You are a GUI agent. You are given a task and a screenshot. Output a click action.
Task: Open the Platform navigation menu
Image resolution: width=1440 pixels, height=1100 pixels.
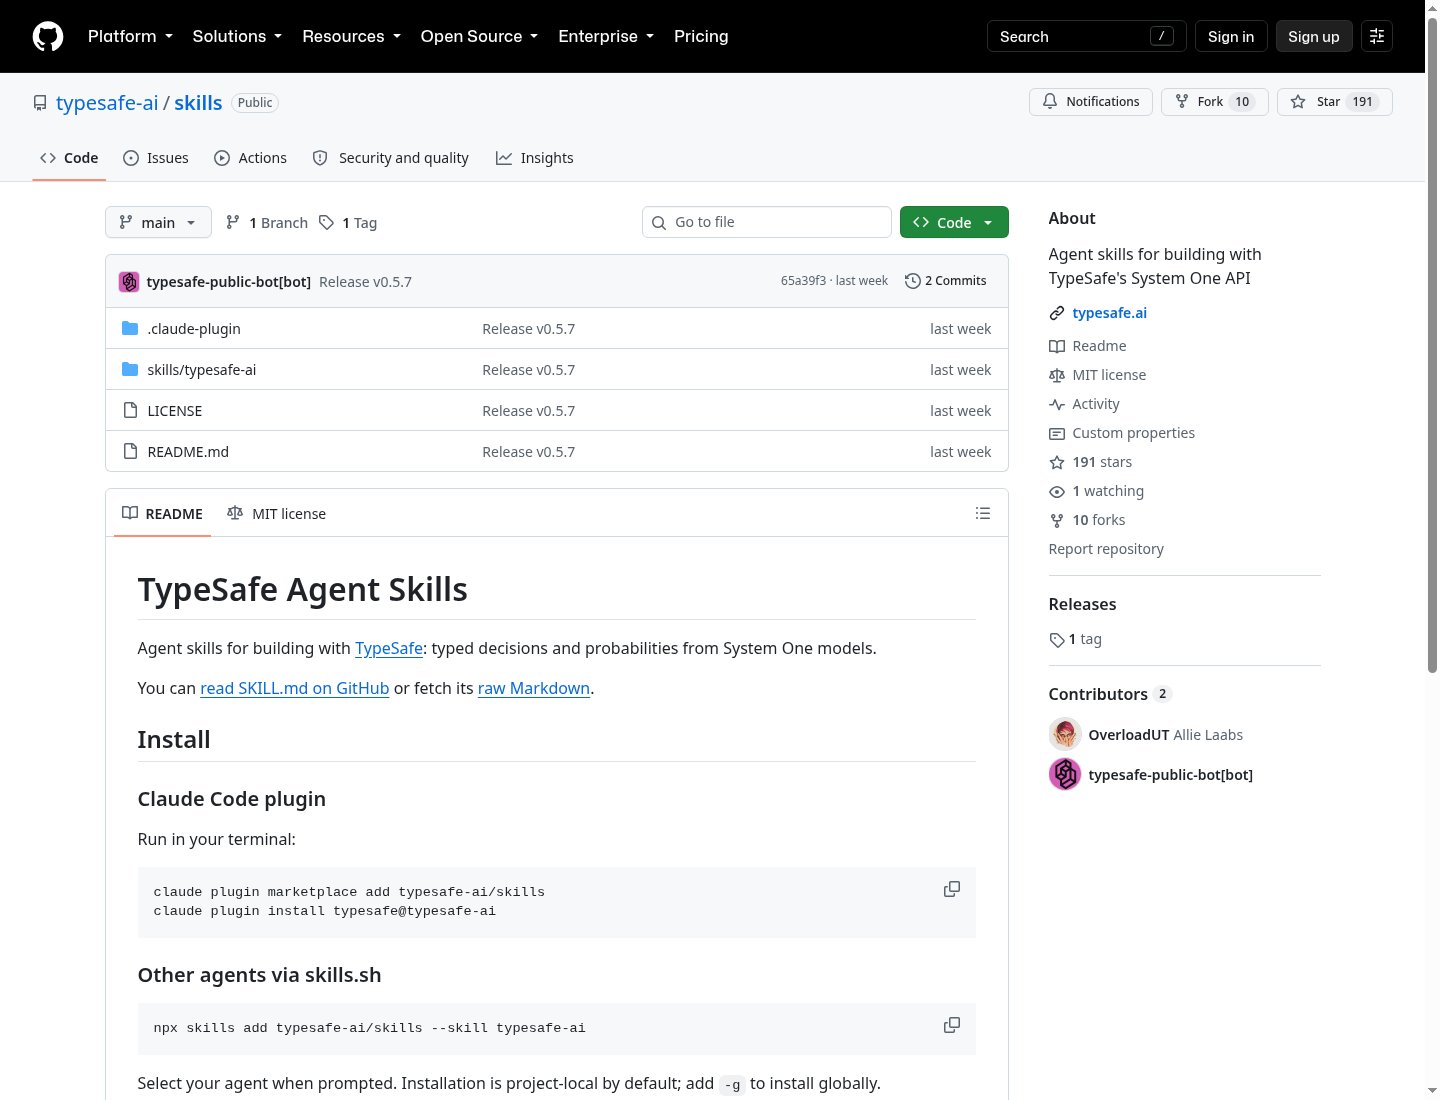click(130, 36)
